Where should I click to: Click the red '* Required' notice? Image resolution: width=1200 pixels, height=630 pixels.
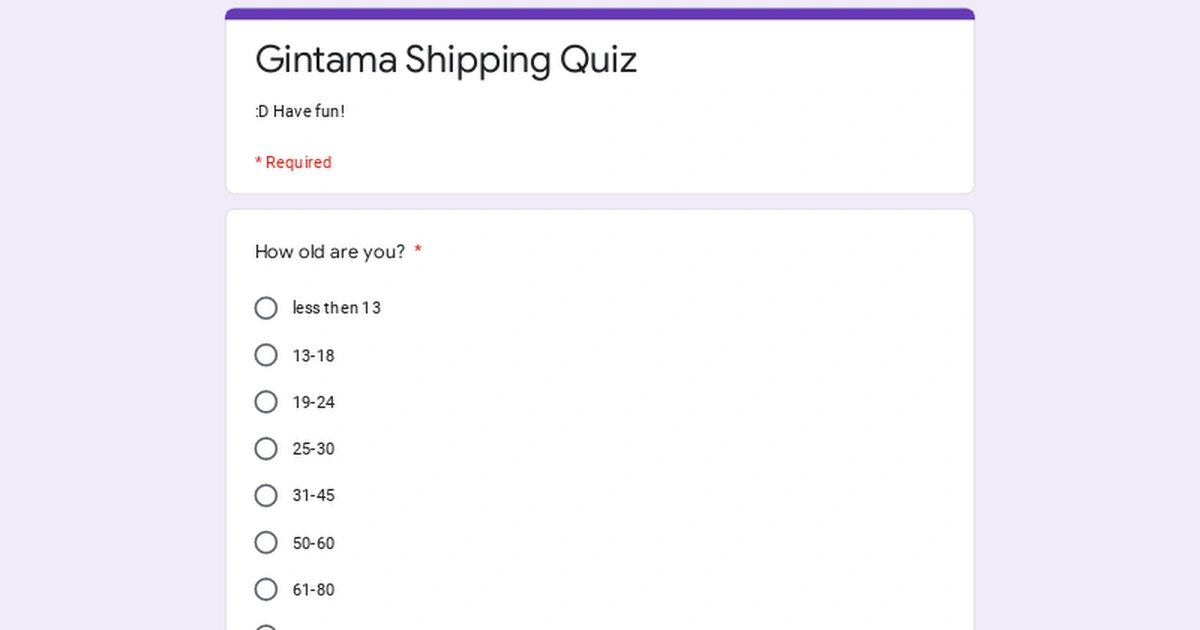tap(293, 162)
